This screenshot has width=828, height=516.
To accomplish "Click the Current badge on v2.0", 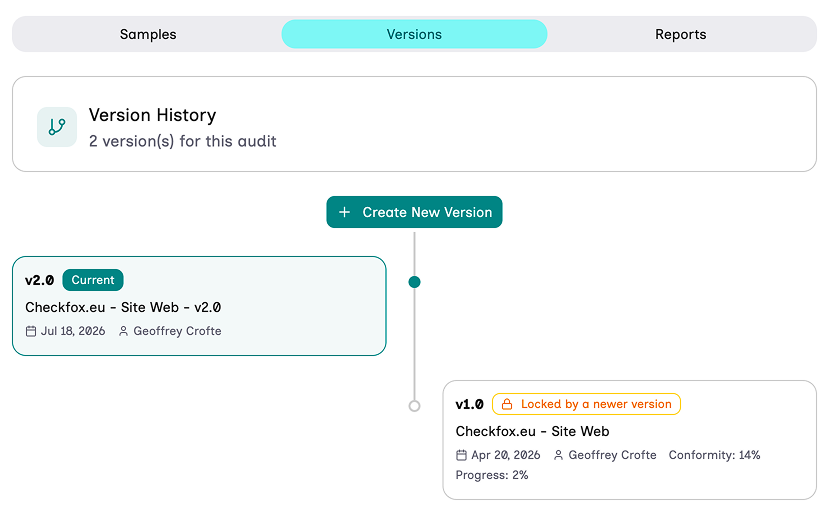I will [x=93, y=280].
